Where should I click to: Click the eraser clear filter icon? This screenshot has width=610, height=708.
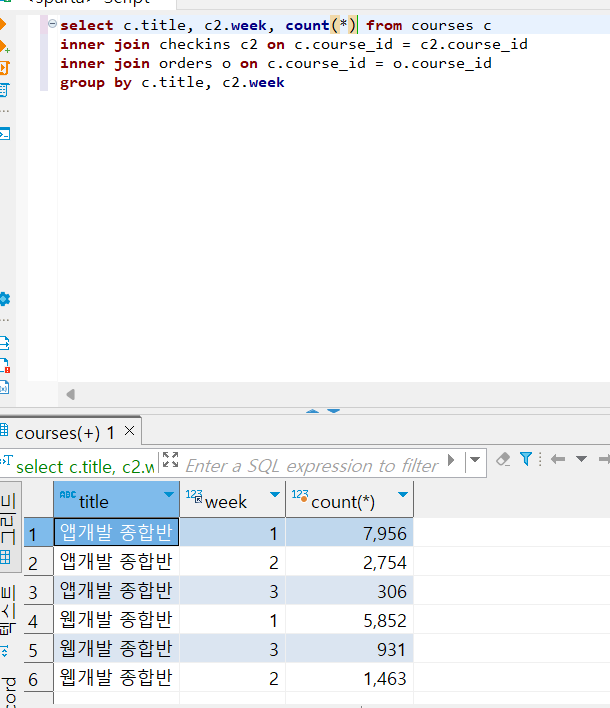coord(503,460)
